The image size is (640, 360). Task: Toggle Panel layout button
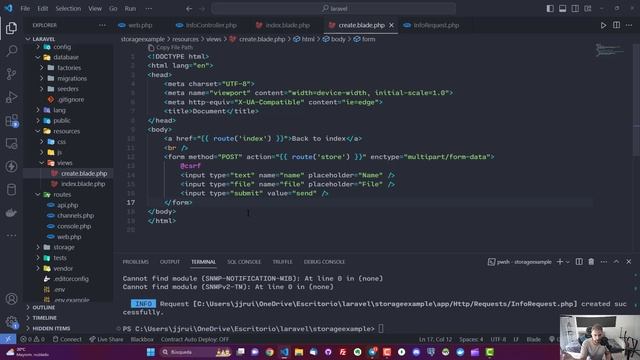(x=562, y=9)
